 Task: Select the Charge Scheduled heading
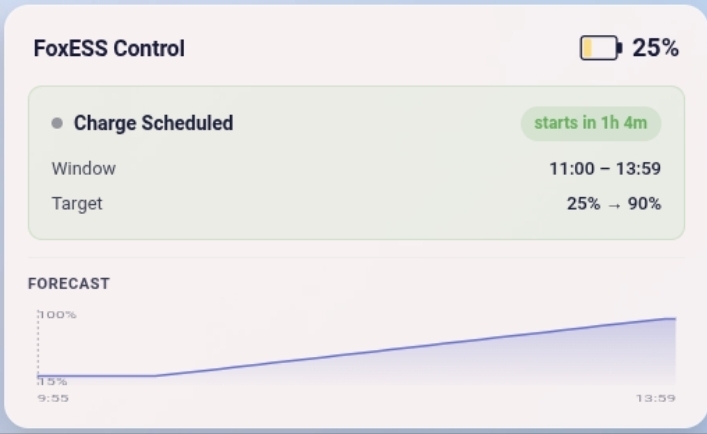point(153,123)
